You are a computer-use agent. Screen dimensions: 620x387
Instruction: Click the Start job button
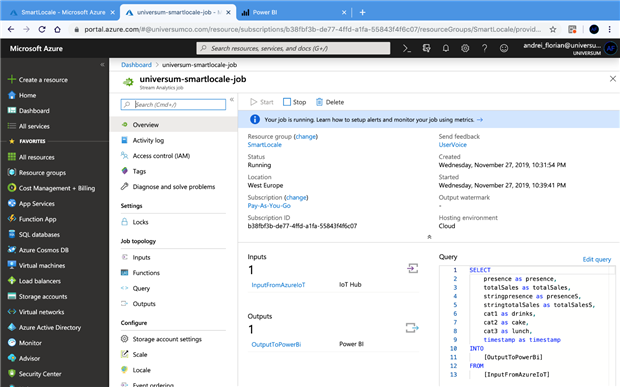262,102
